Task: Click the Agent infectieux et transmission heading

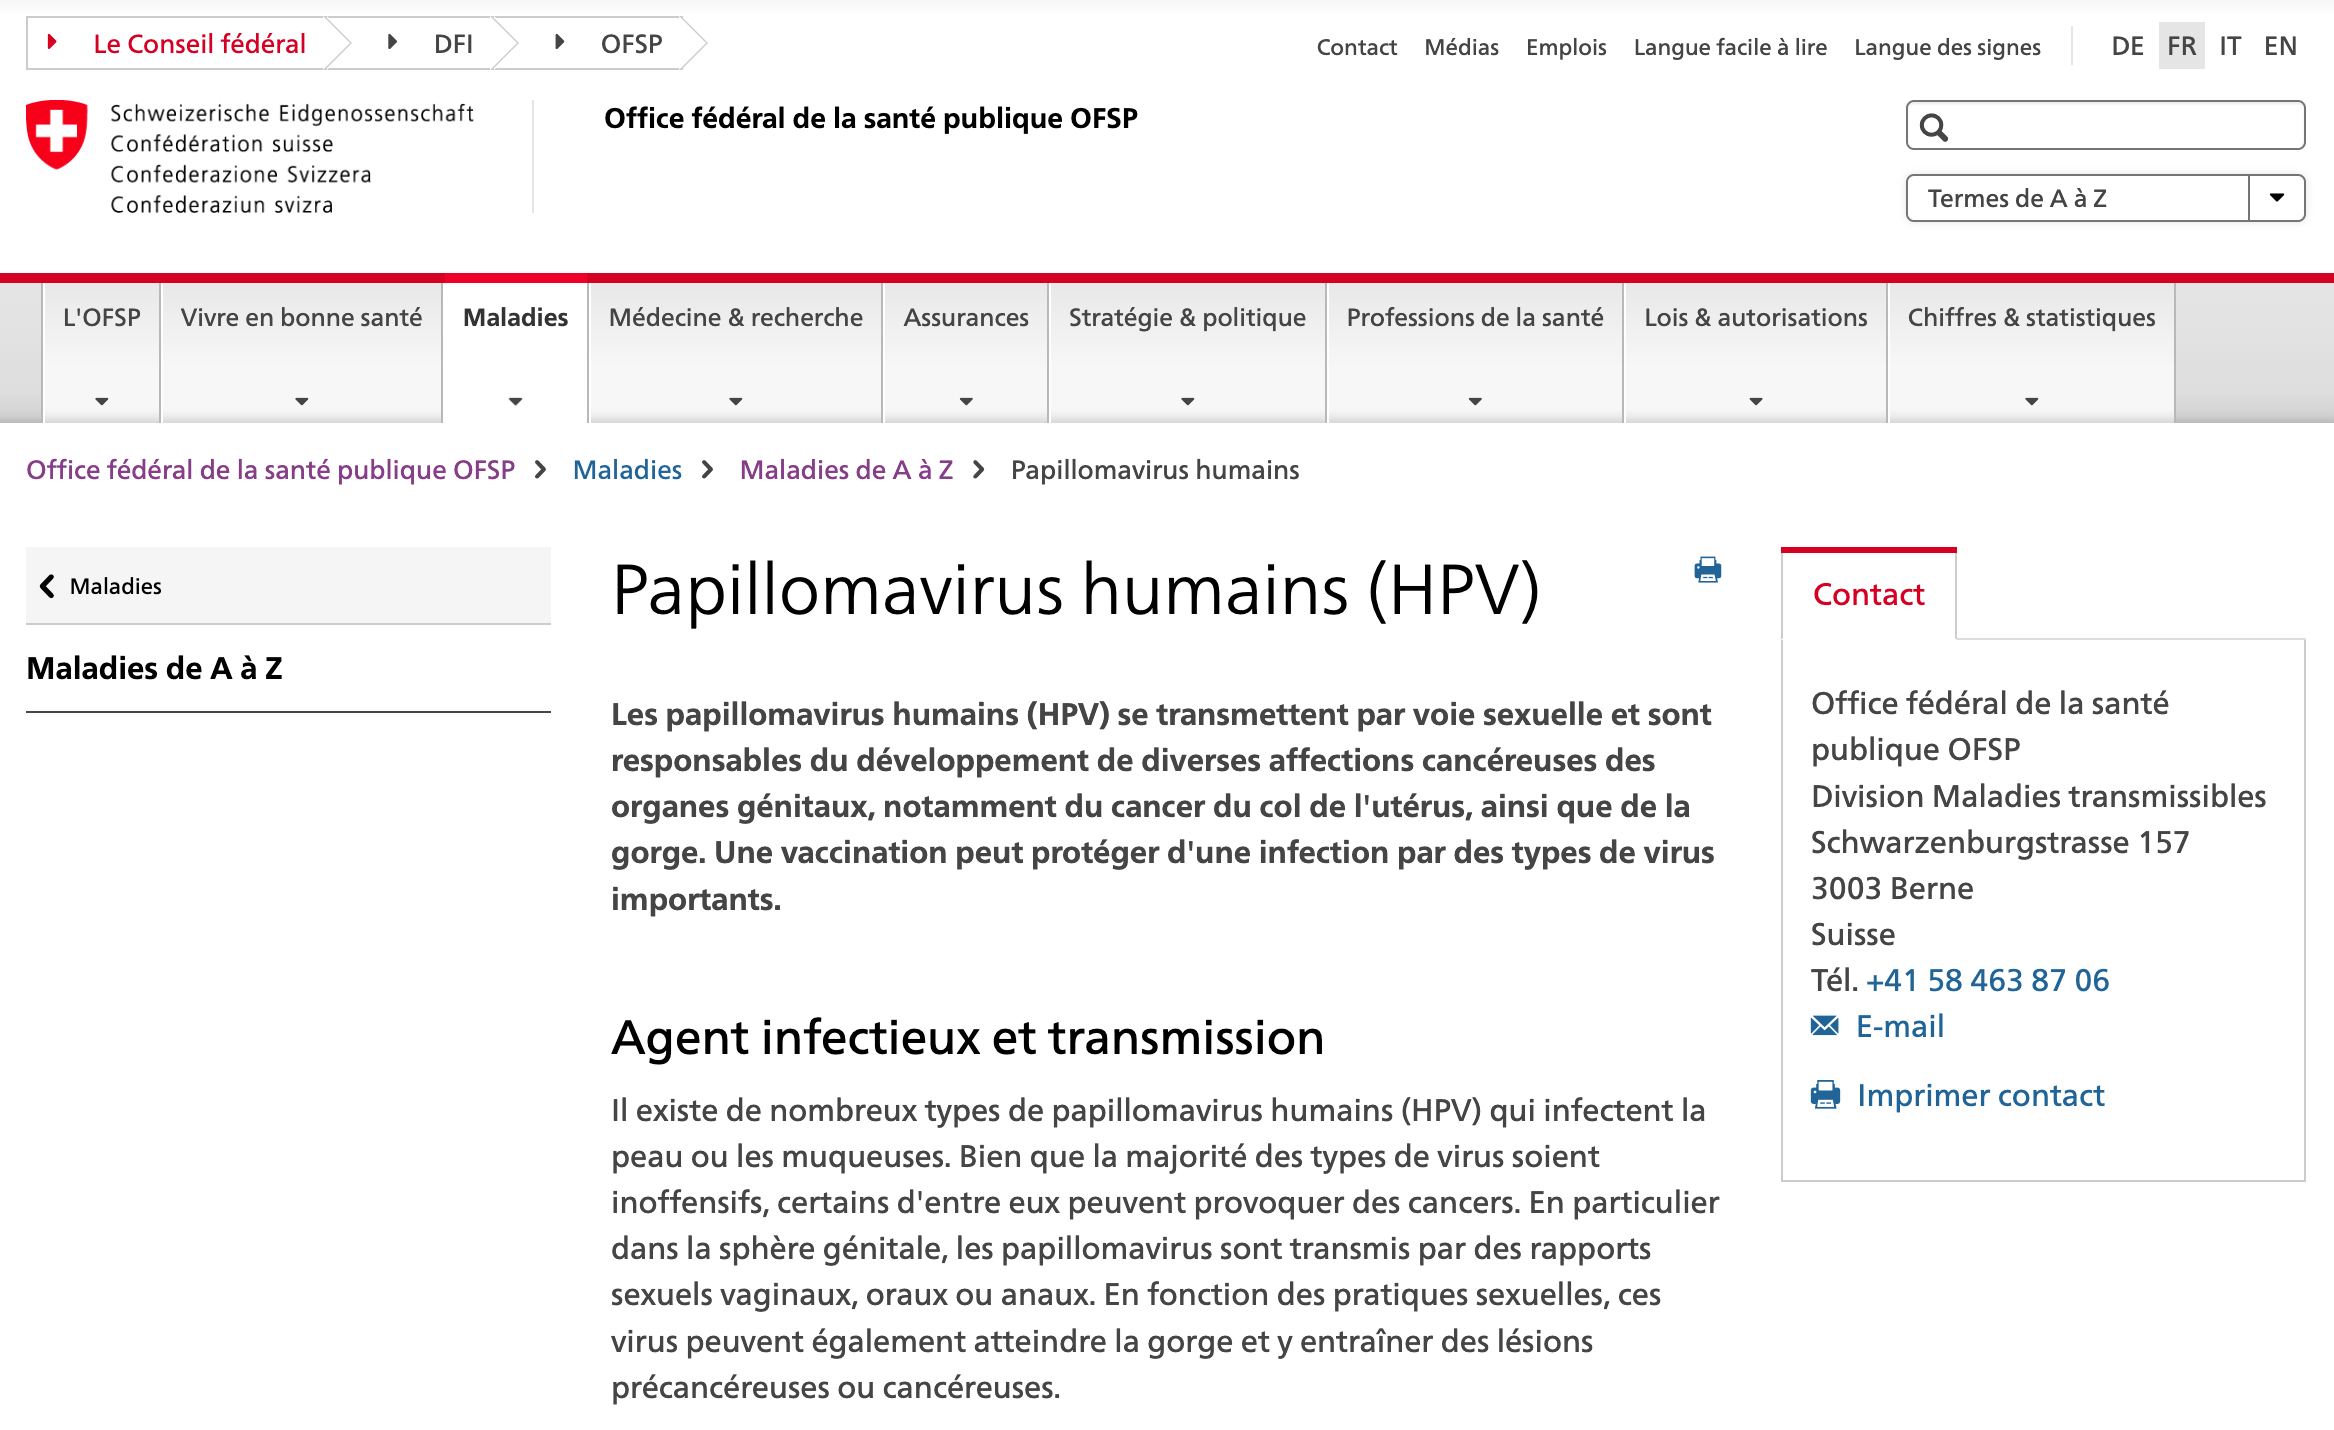Action: [967, 1038]
